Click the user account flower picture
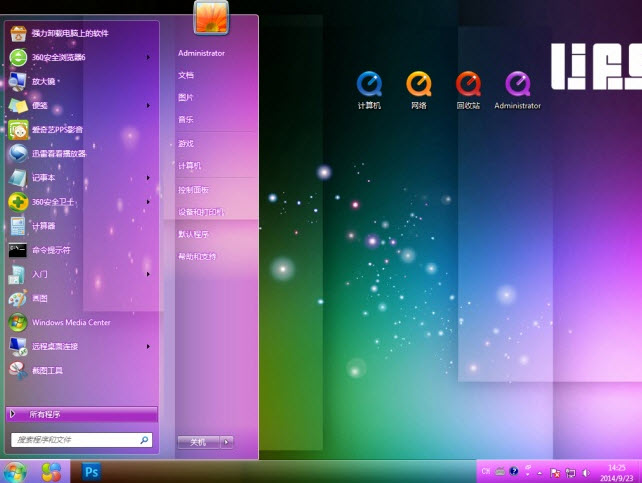 coord(211,17)
